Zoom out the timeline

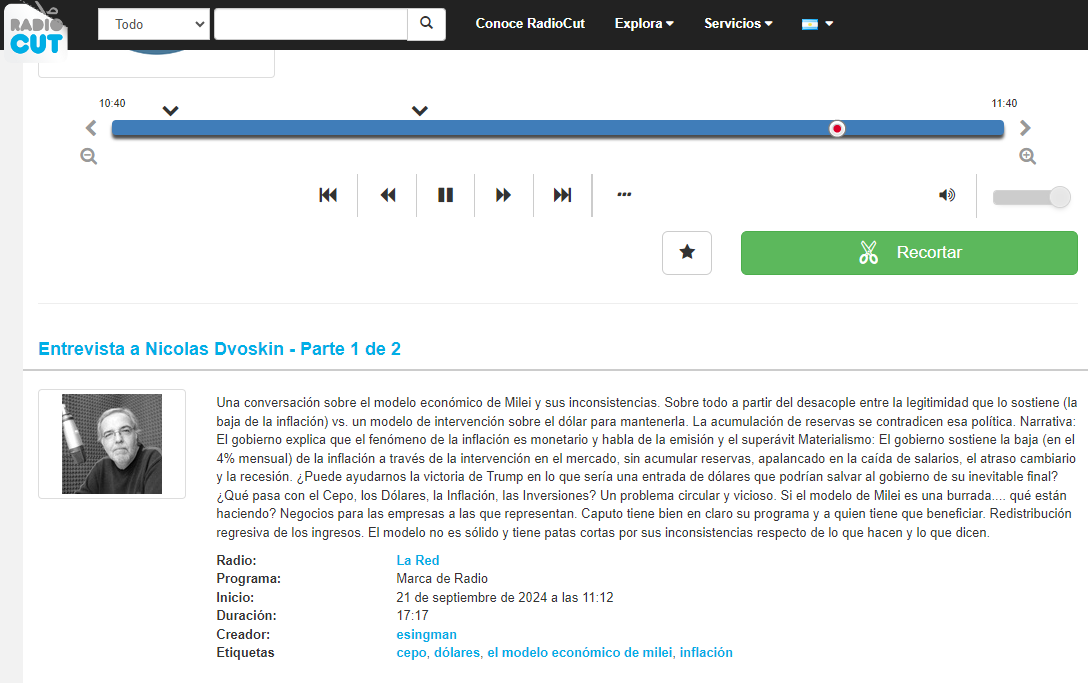[x=89, y=157]
